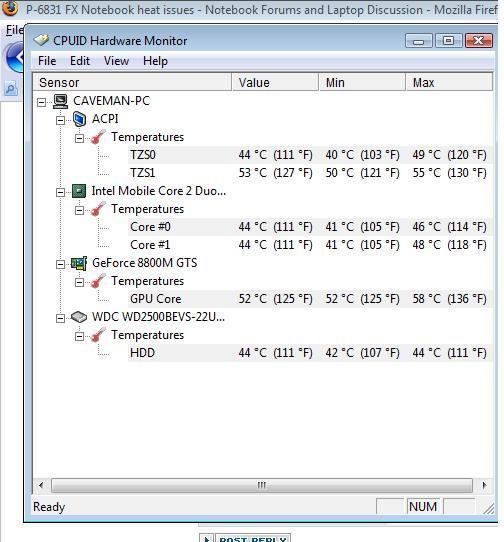The height and width of the screenshot is (542, 504).
Task: Collapse the ACPI tree node
Action: [x=60, y=120]
